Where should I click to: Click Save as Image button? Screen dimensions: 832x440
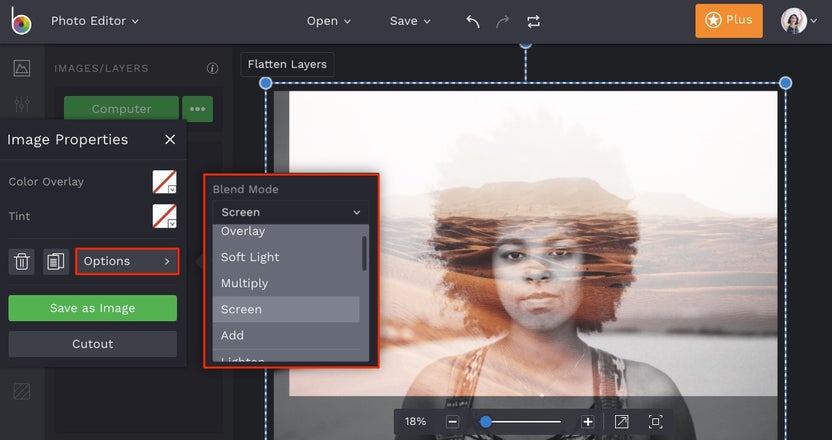pyautogui.click(x=92, y=308)
